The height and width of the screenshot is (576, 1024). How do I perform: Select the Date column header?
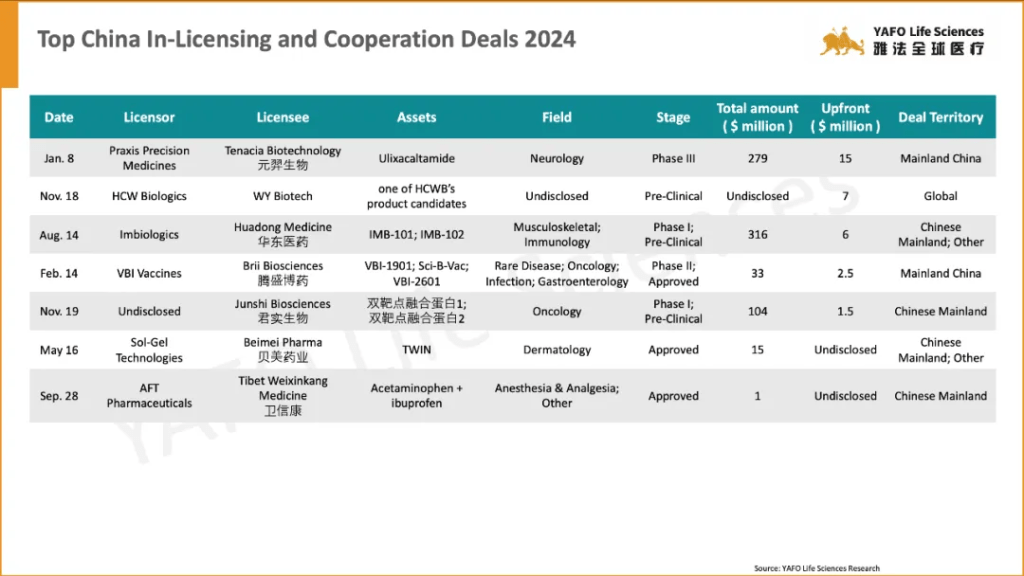[x=59, y=117]
